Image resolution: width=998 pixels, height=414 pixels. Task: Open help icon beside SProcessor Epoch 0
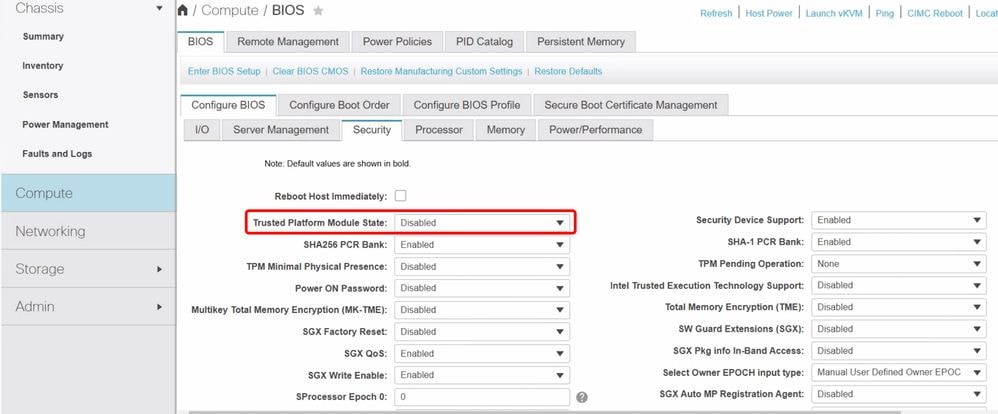point(582,397)
